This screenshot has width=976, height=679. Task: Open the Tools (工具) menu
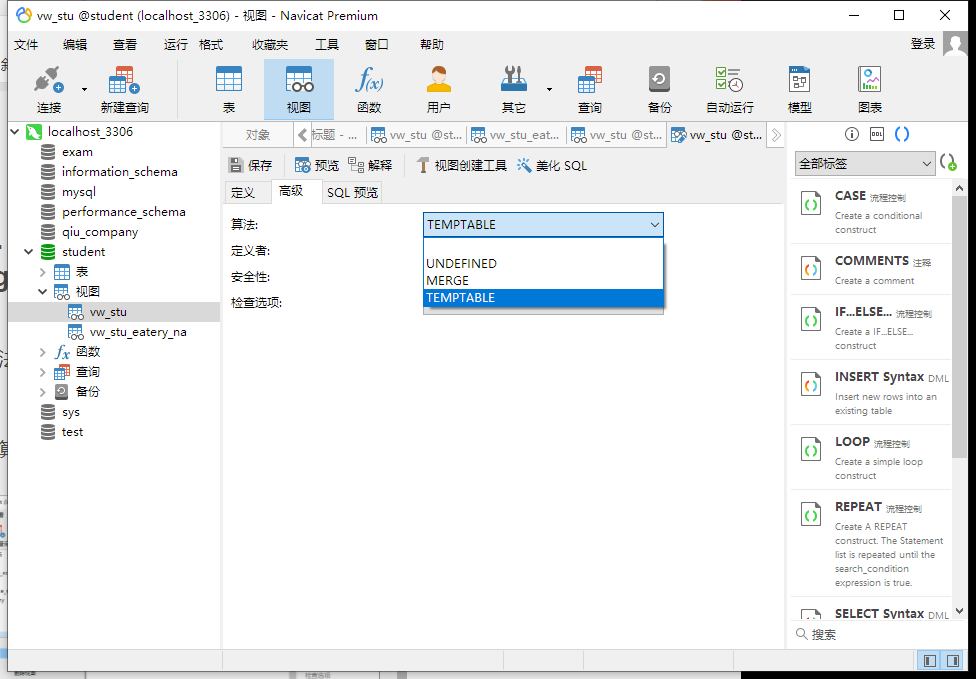pyautogui.click(x=327, y=45)
